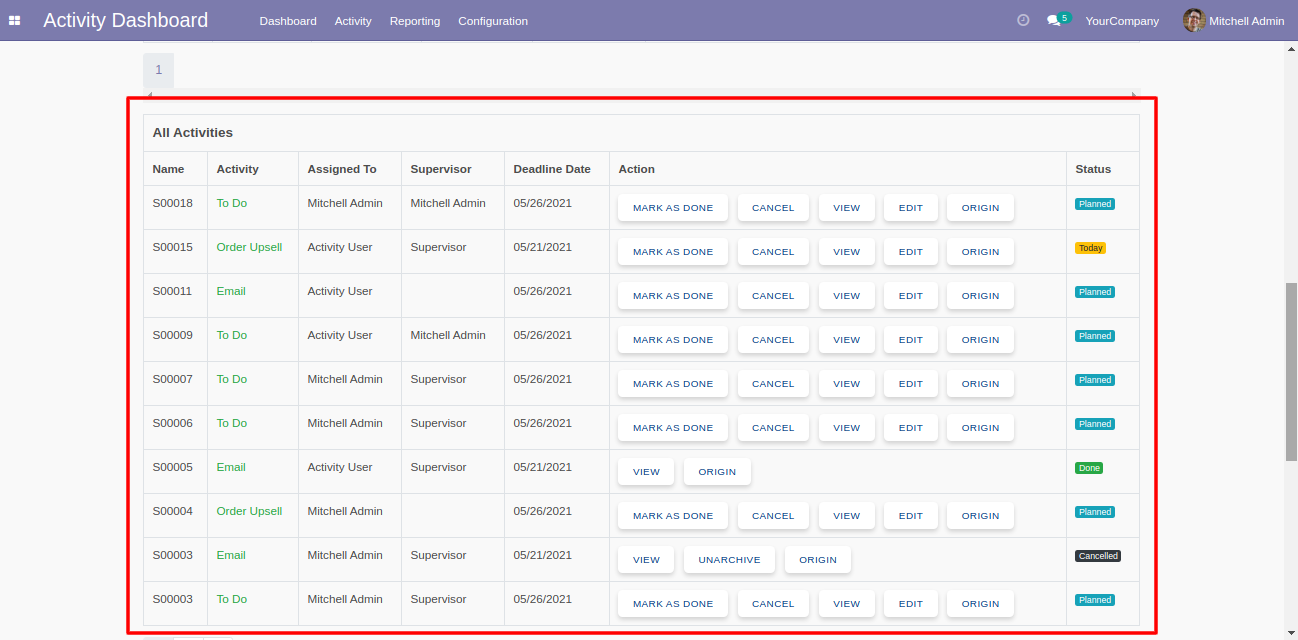Viewport: 1298px width, 640px height.
Task: Click Order Upsell link in S00004 row
Action: (250, 511)
